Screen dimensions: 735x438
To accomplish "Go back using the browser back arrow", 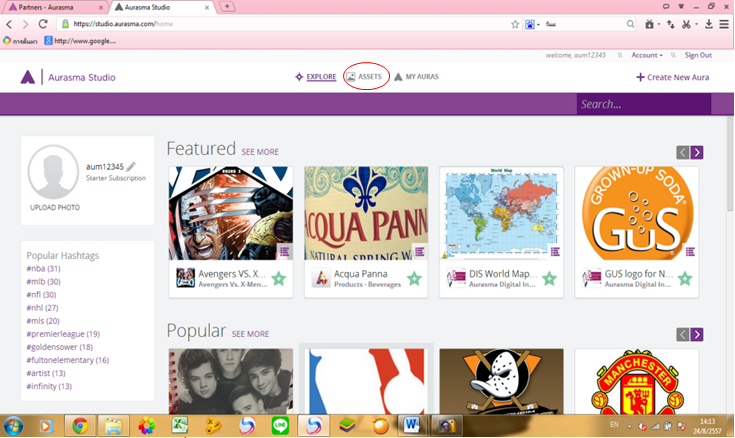I will (9, 24).
